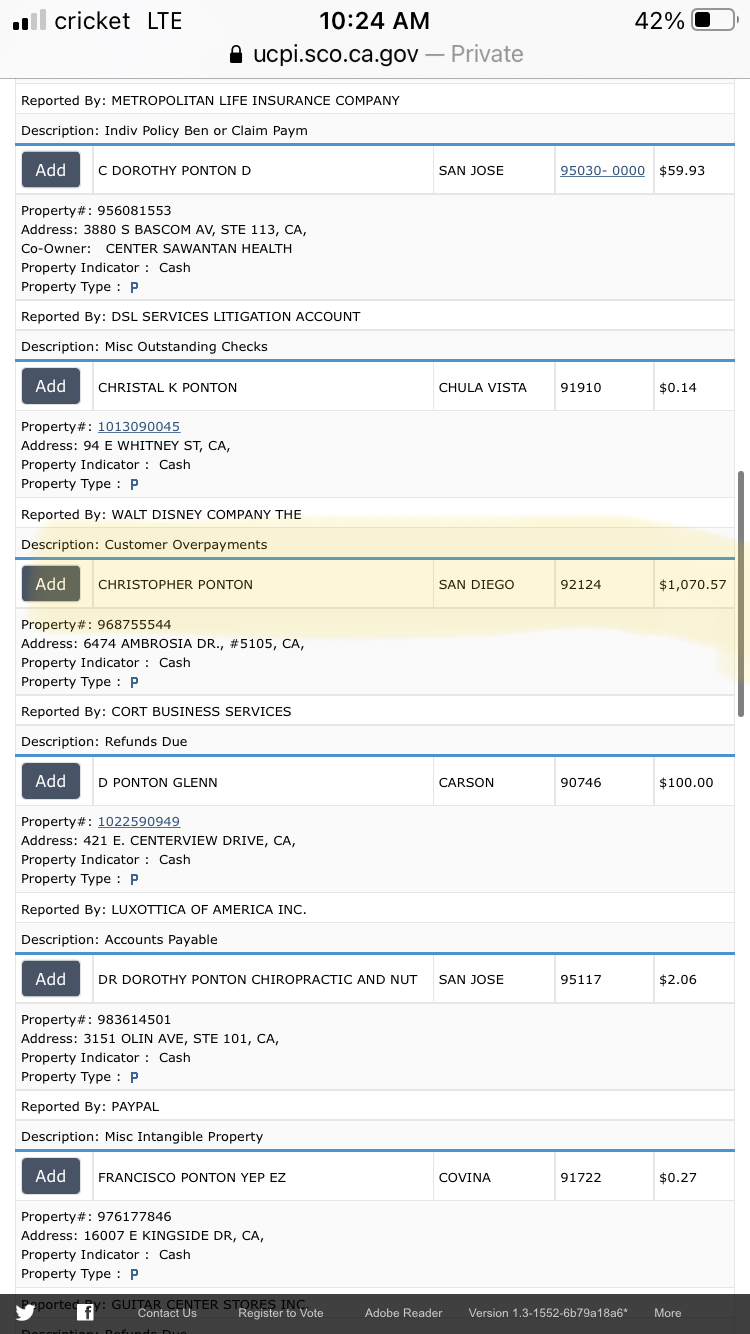Select zip code 91910 cell

click(x=604, y=387)
